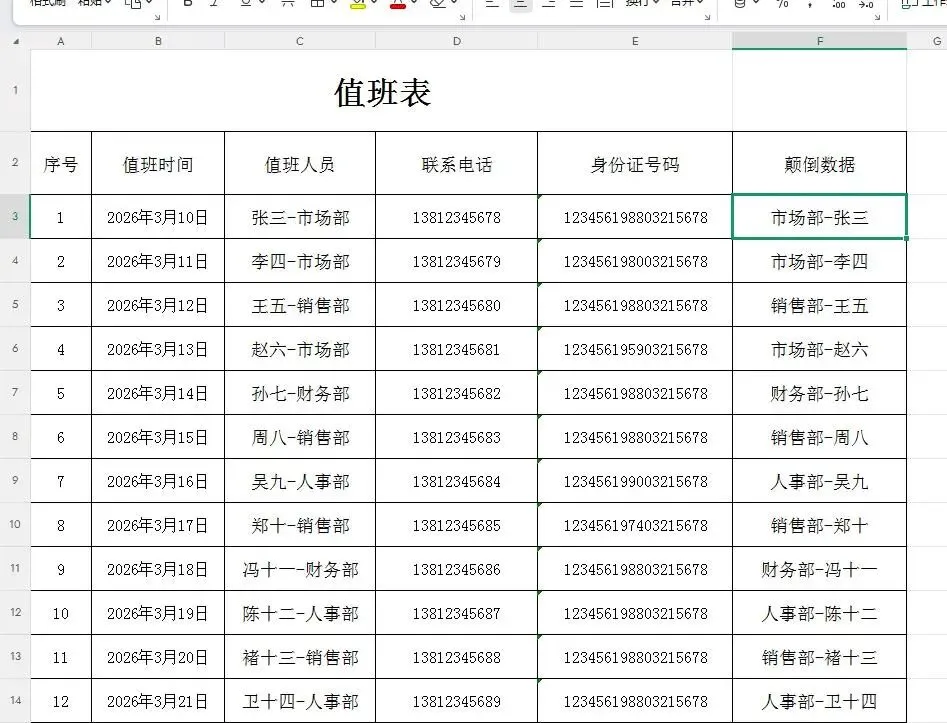Select the cell 销售部-王五
The width and height of the screenshot is (947, 723).
(820, 305)
